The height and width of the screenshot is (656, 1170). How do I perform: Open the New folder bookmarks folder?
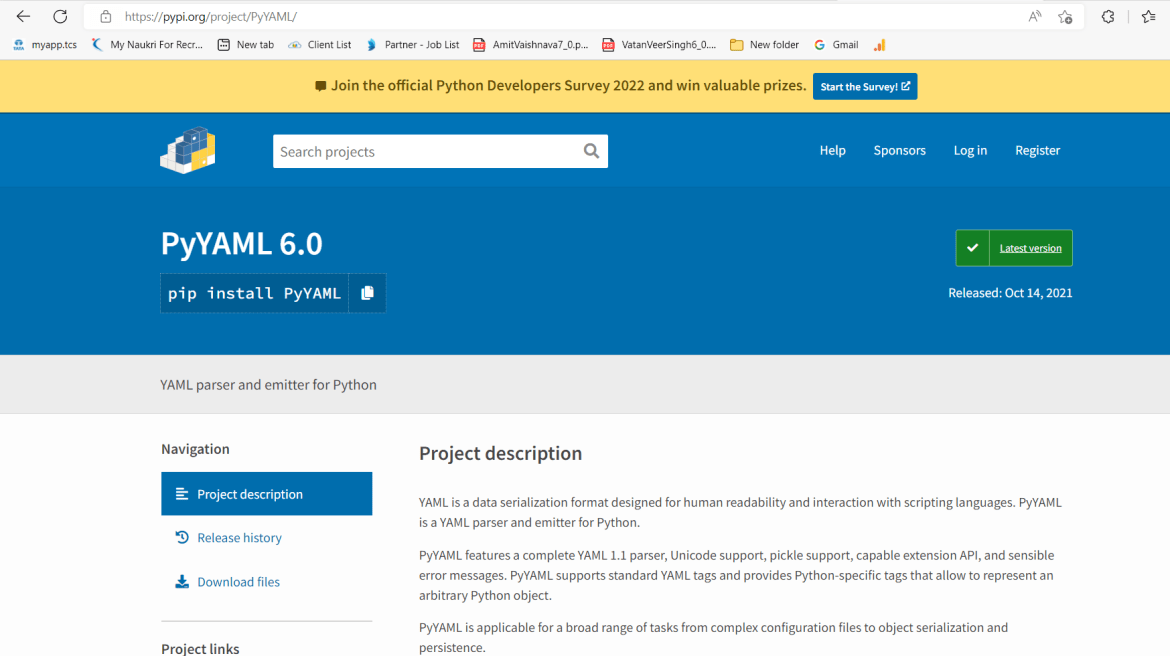coord(764,45)
